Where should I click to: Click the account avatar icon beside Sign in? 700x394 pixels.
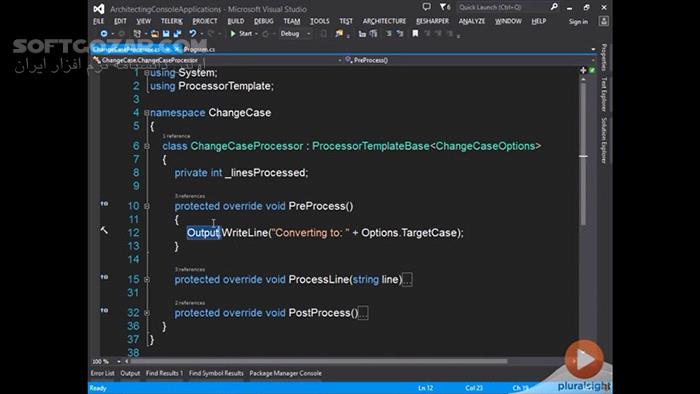tap(604, 21)
